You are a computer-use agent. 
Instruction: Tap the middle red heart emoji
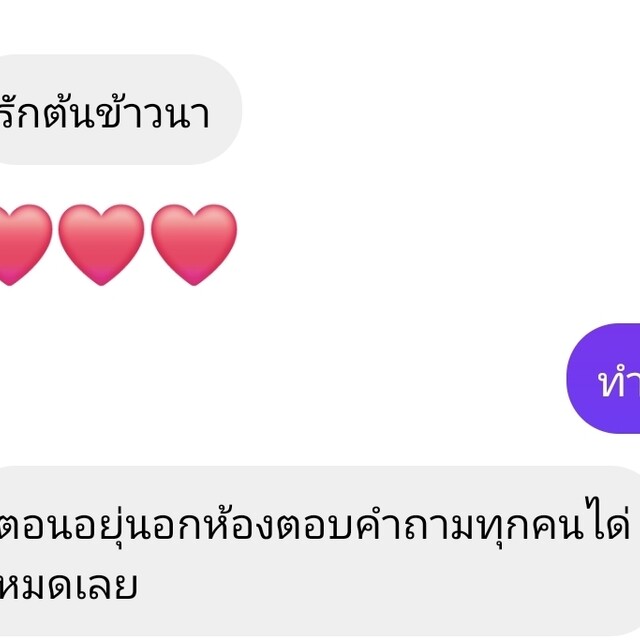pos(102,245)
